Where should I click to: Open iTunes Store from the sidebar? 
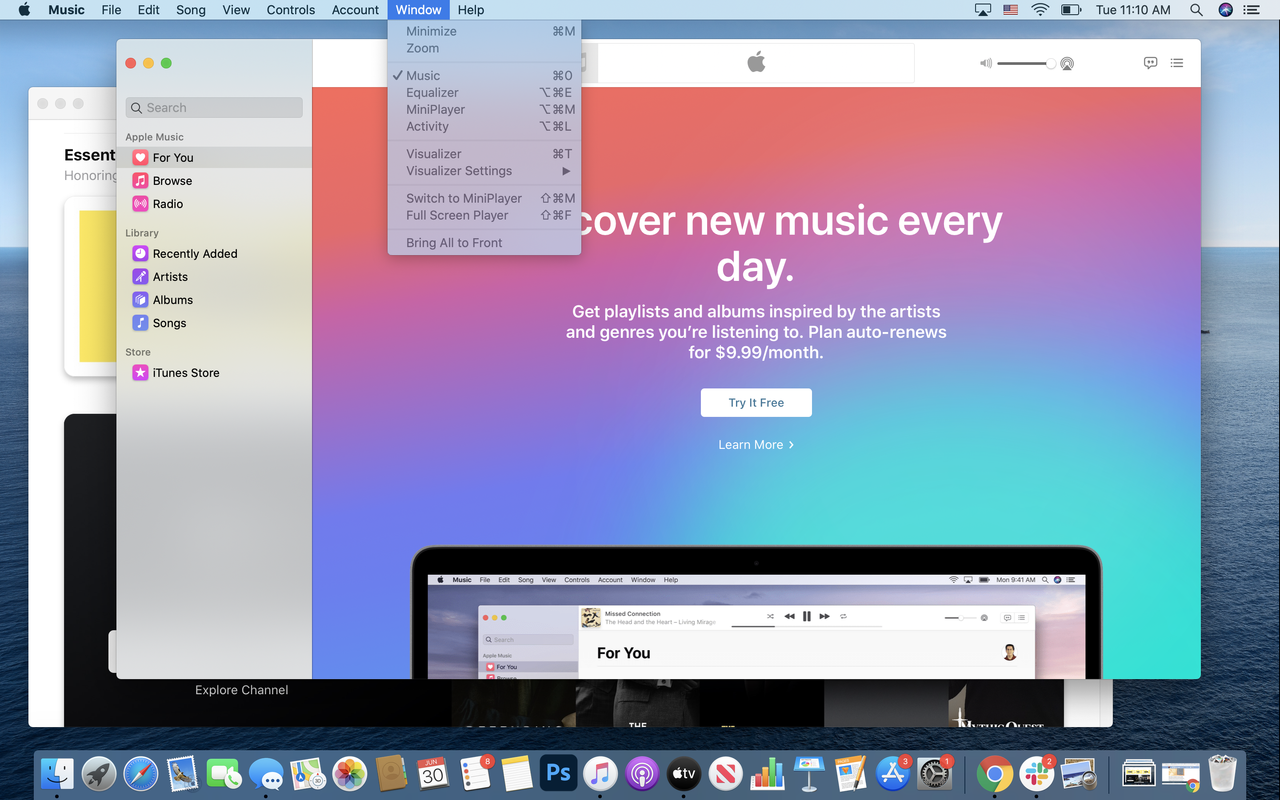(x=213, y=373)
